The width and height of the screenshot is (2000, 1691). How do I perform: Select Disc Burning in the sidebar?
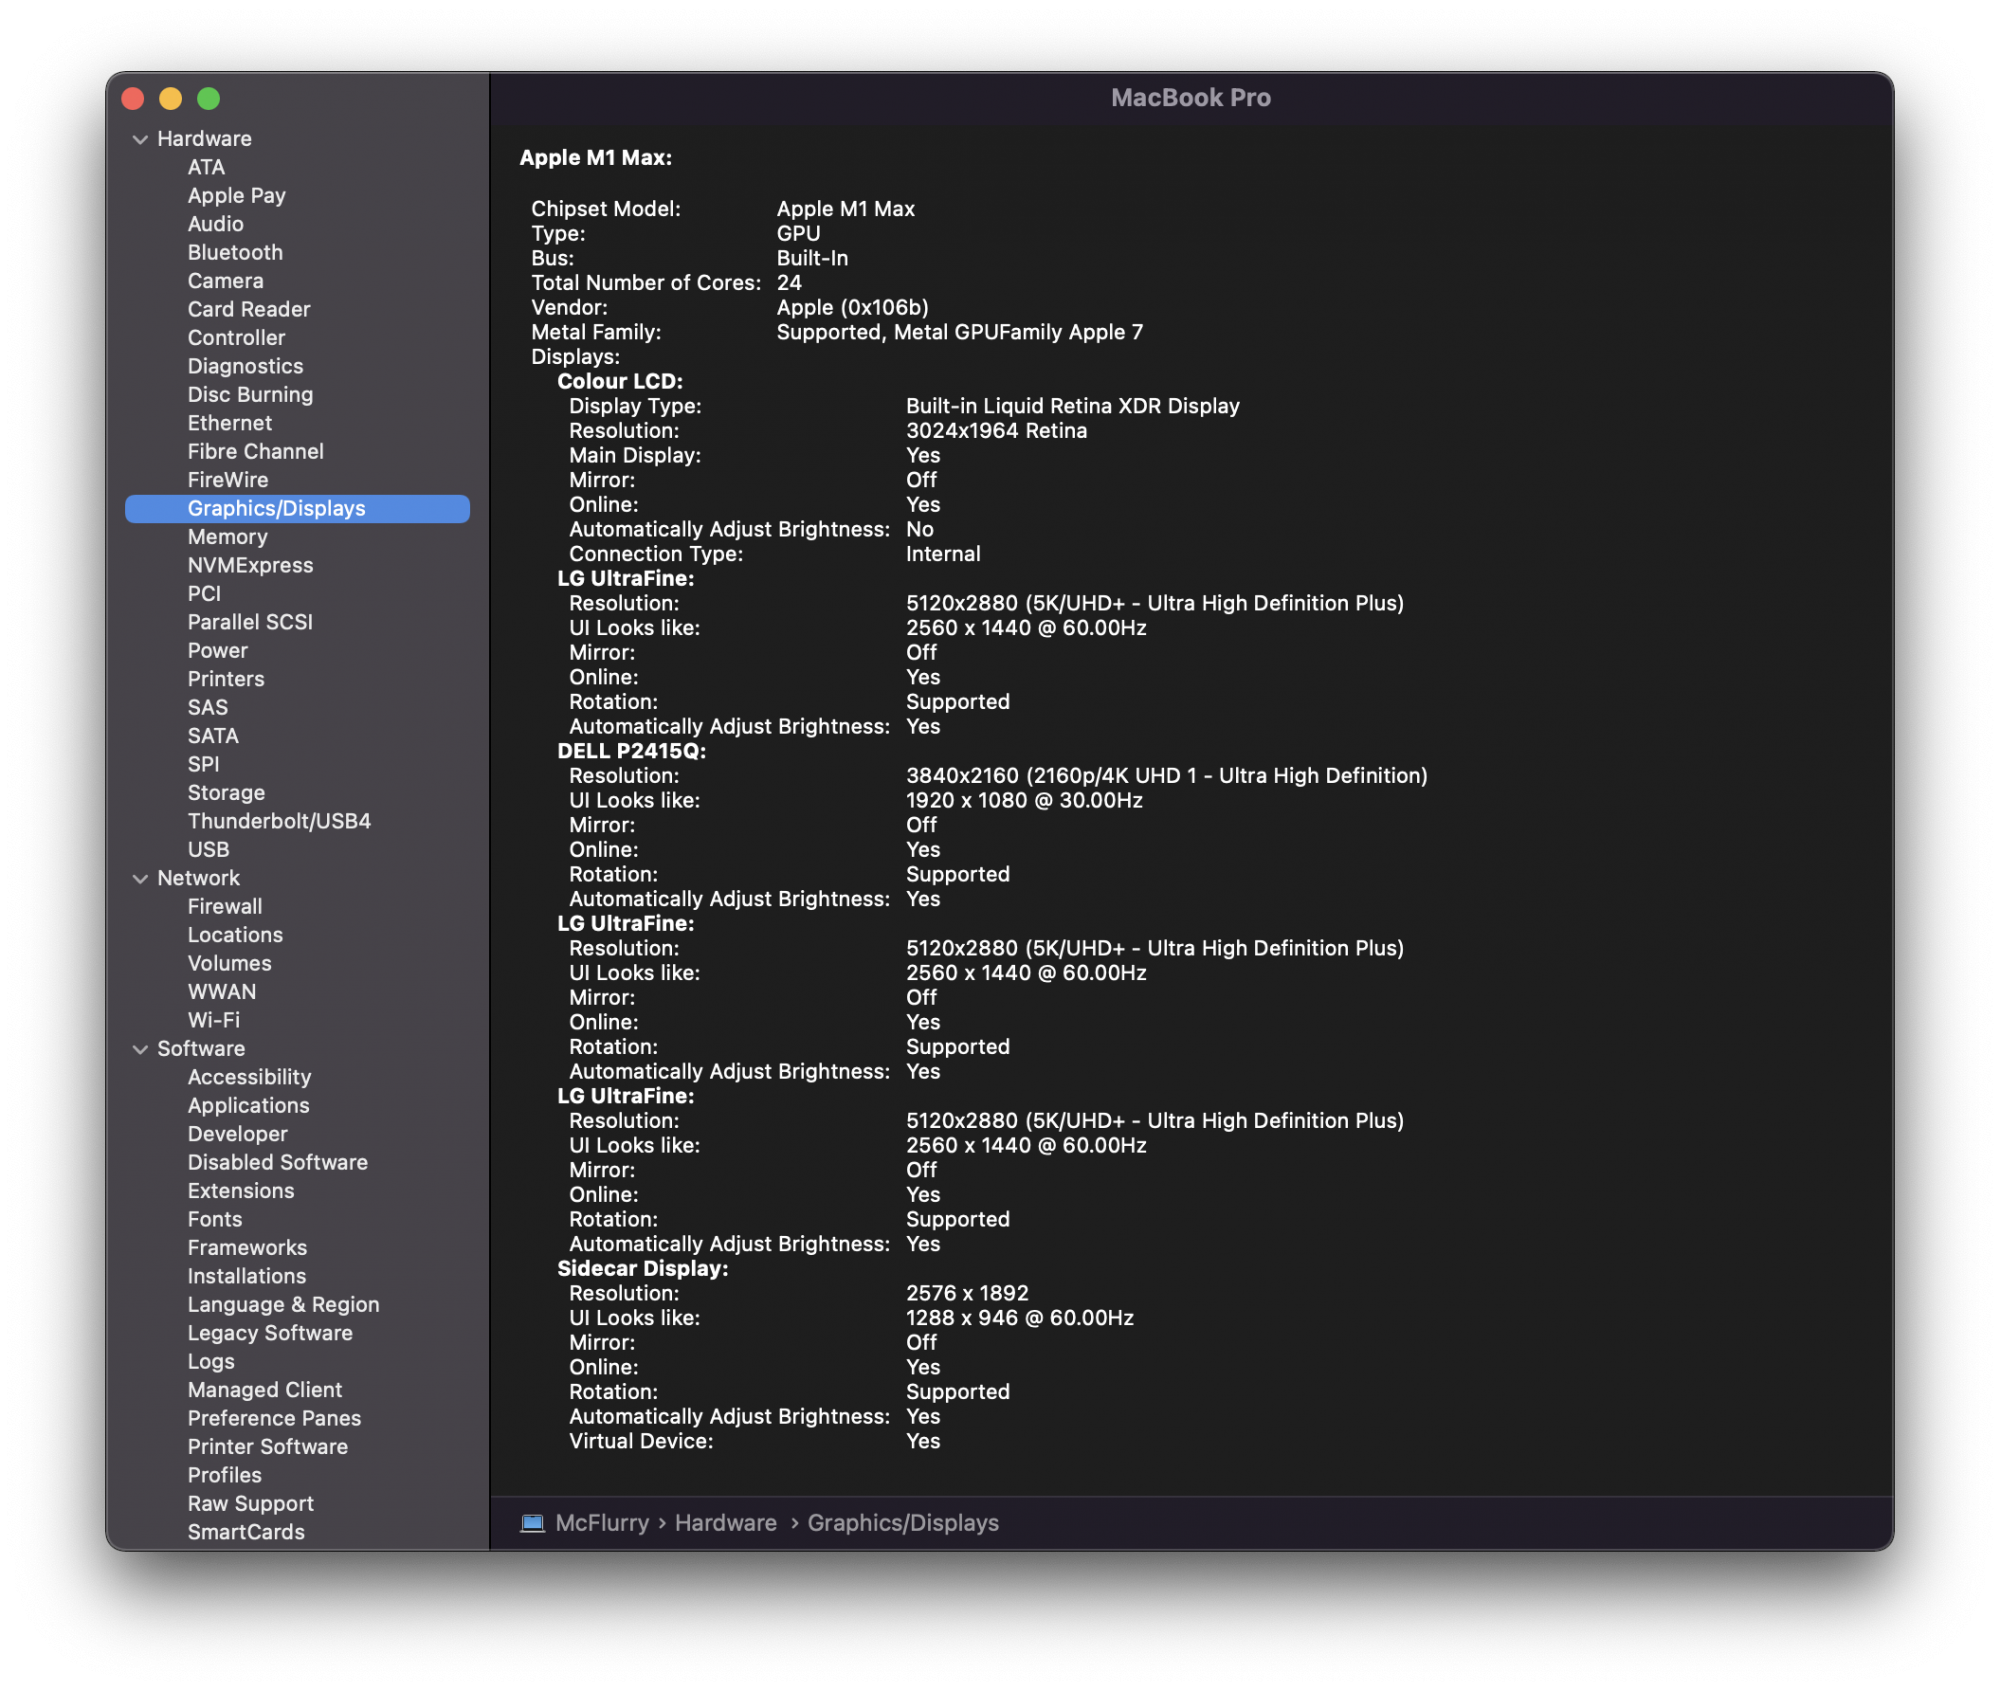tap(250, 395)
